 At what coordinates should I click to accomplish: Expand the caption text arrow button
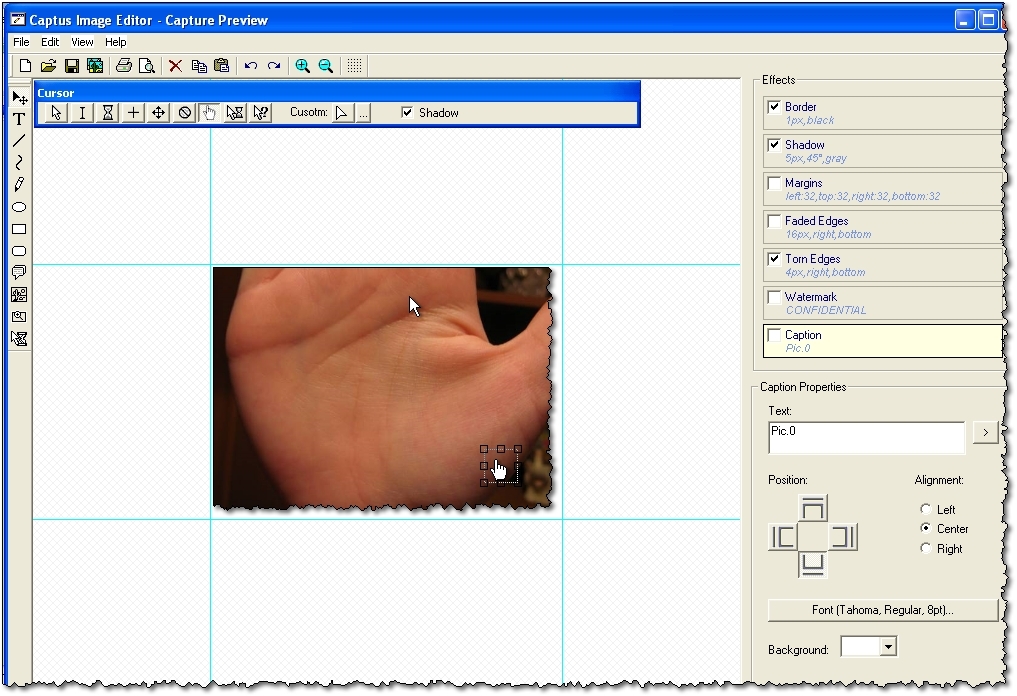click(x=985, y=432)
